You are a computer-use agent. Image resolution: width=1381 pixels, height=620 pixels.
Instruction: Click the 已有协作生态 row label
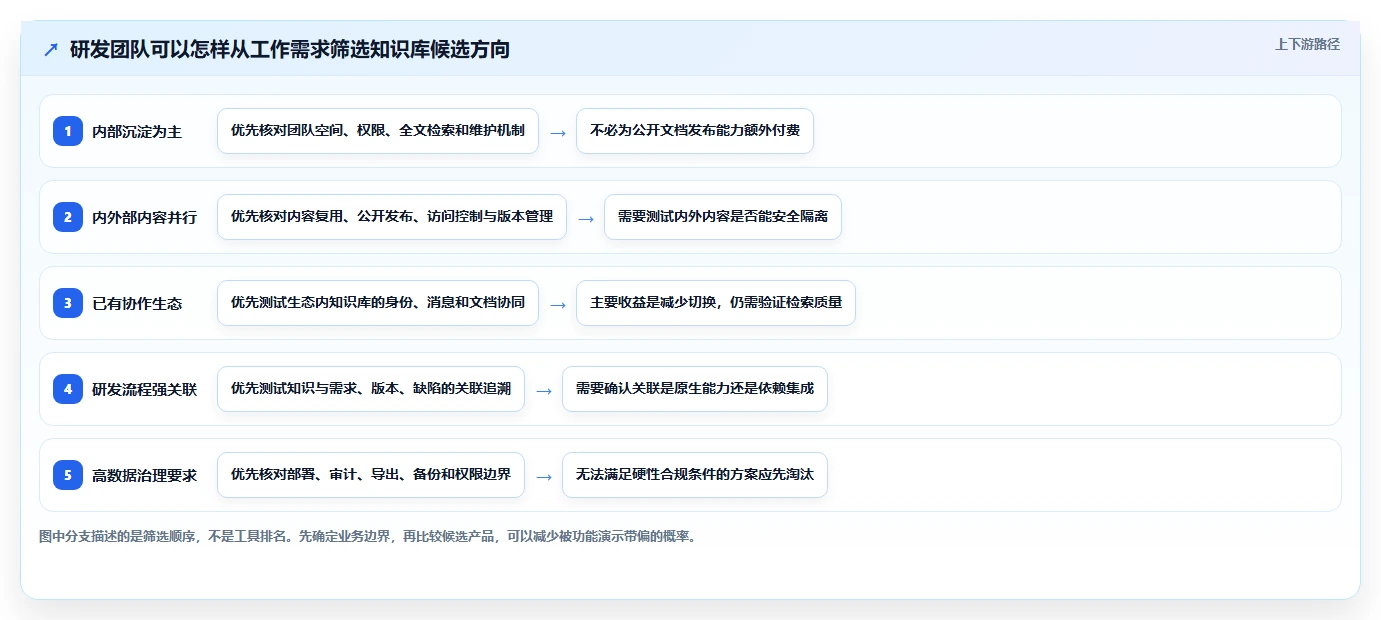point(137,303)
